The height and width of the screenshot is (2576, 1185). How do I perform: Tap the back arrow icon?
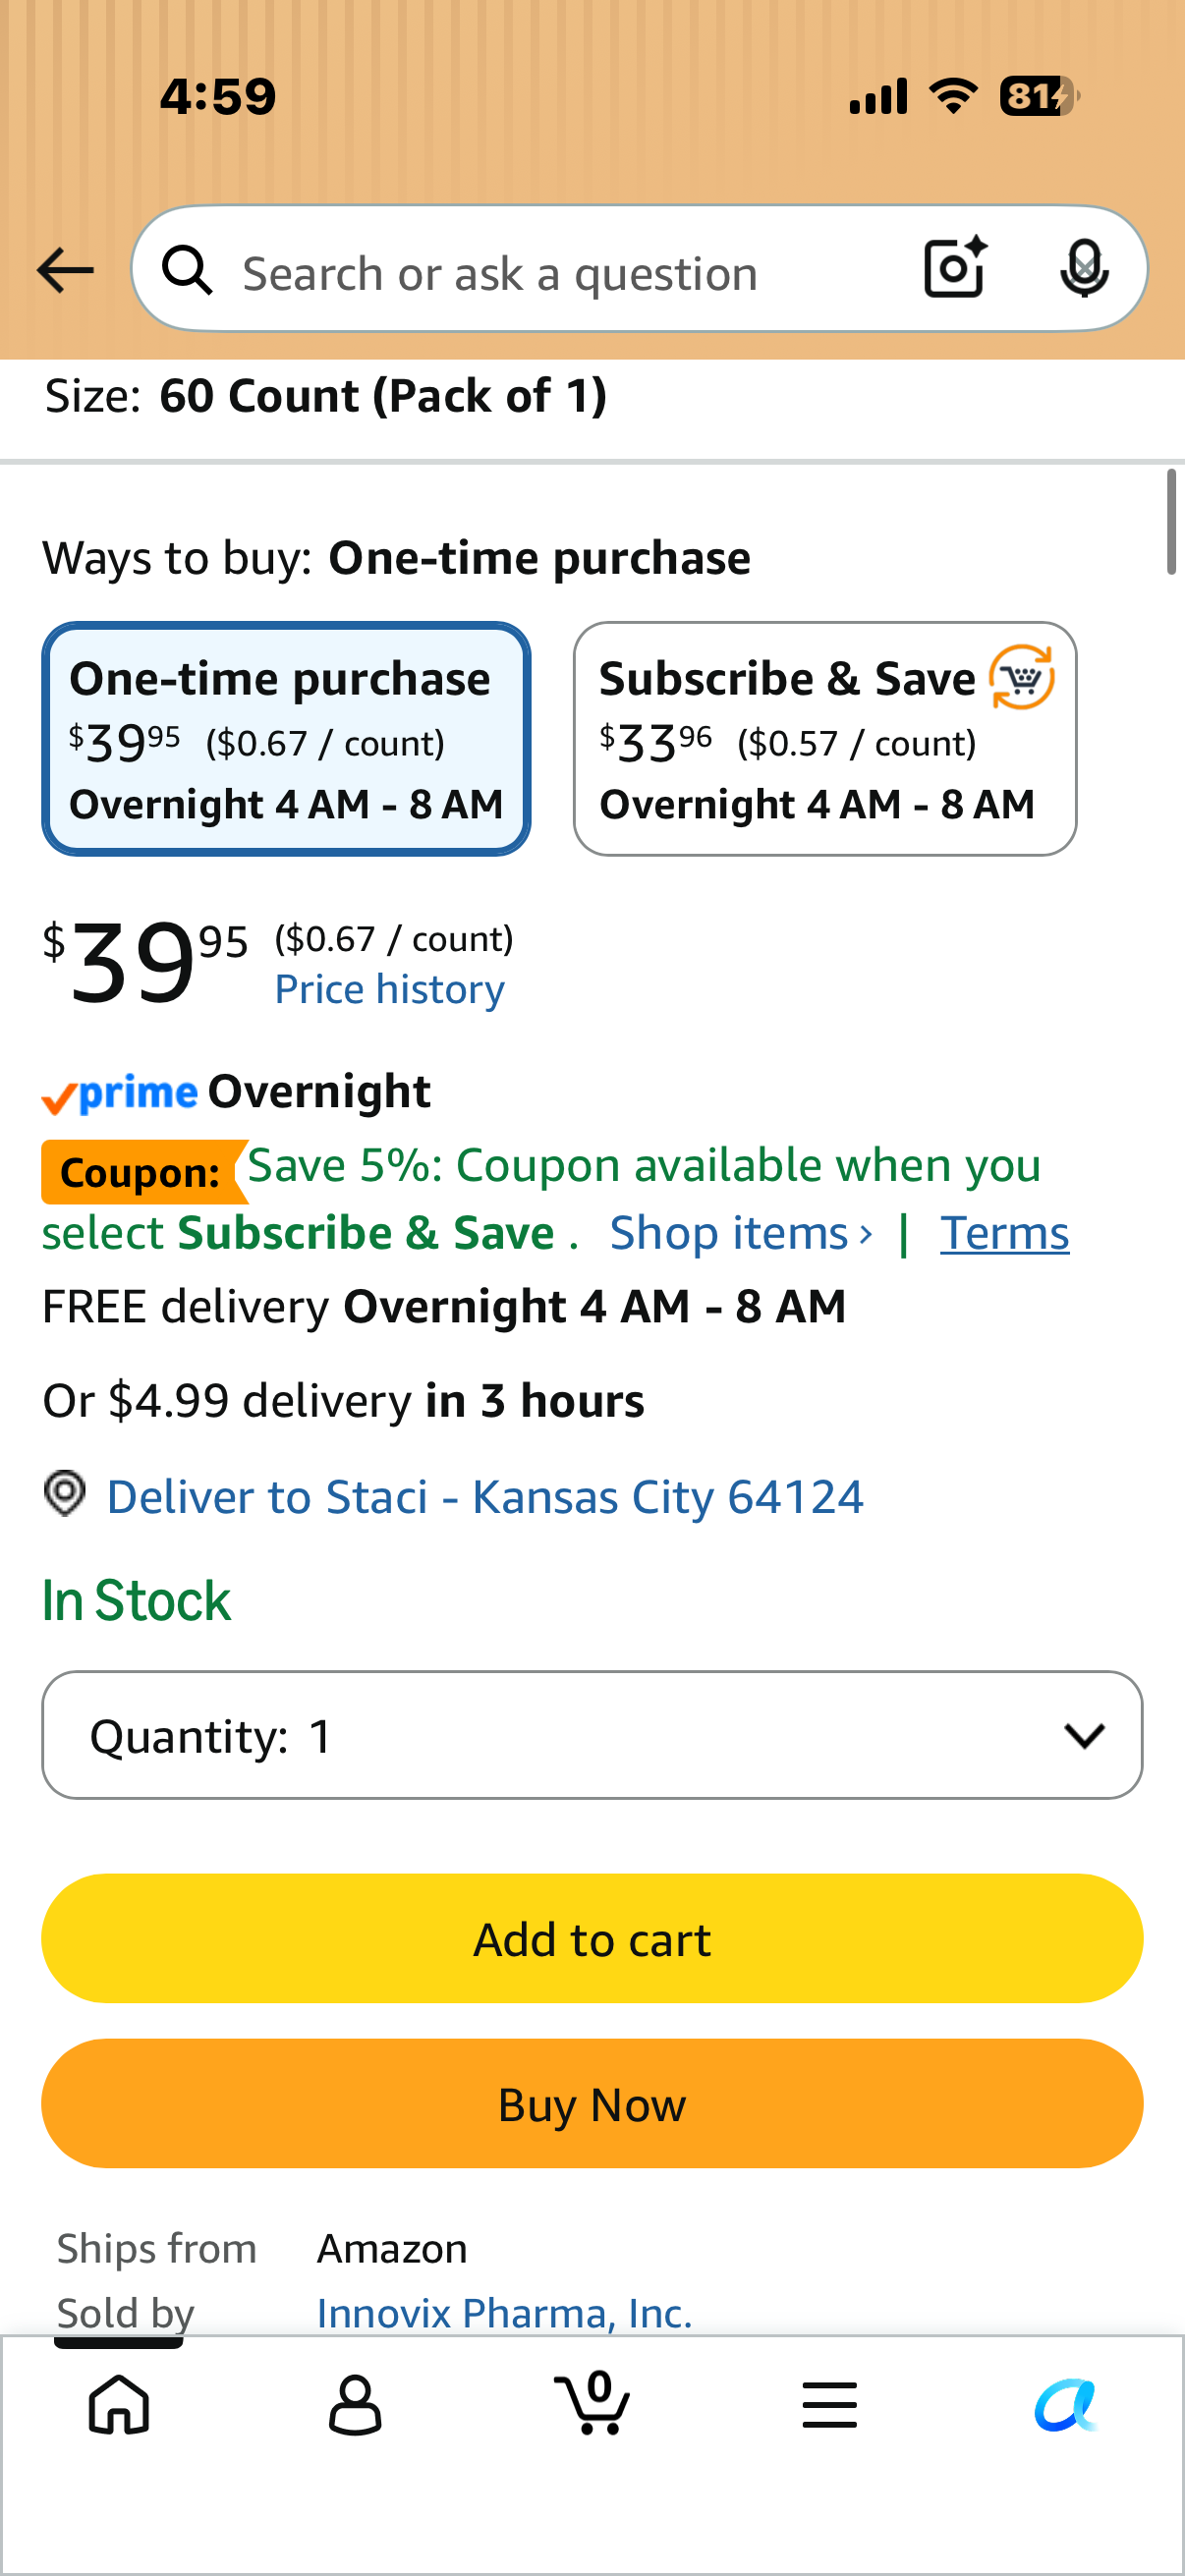(x=65, y=270)
